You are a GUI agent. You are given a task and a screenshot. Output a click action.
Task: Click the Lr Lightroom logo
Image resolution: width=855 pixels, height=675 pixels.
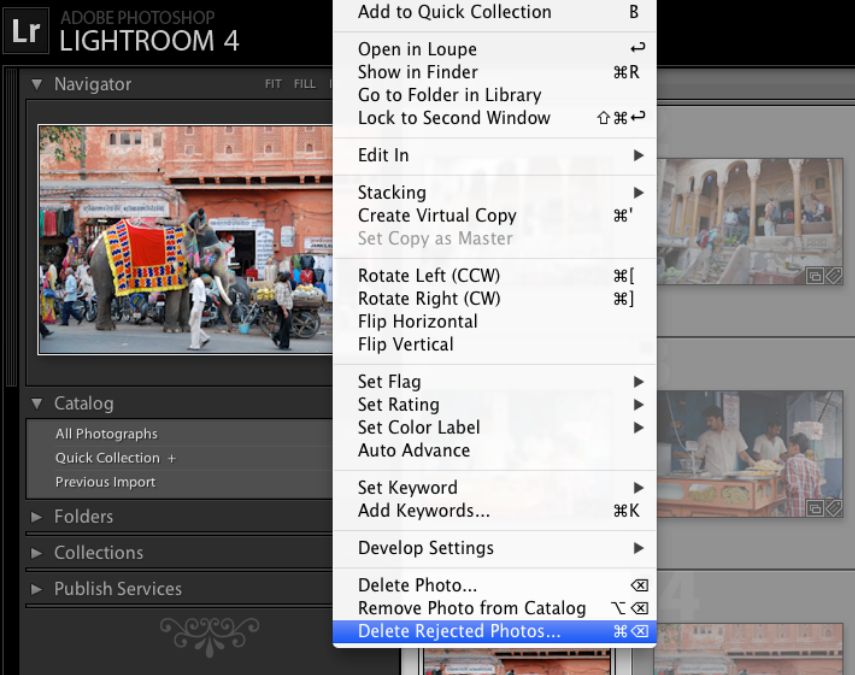[x=27, y=31]
